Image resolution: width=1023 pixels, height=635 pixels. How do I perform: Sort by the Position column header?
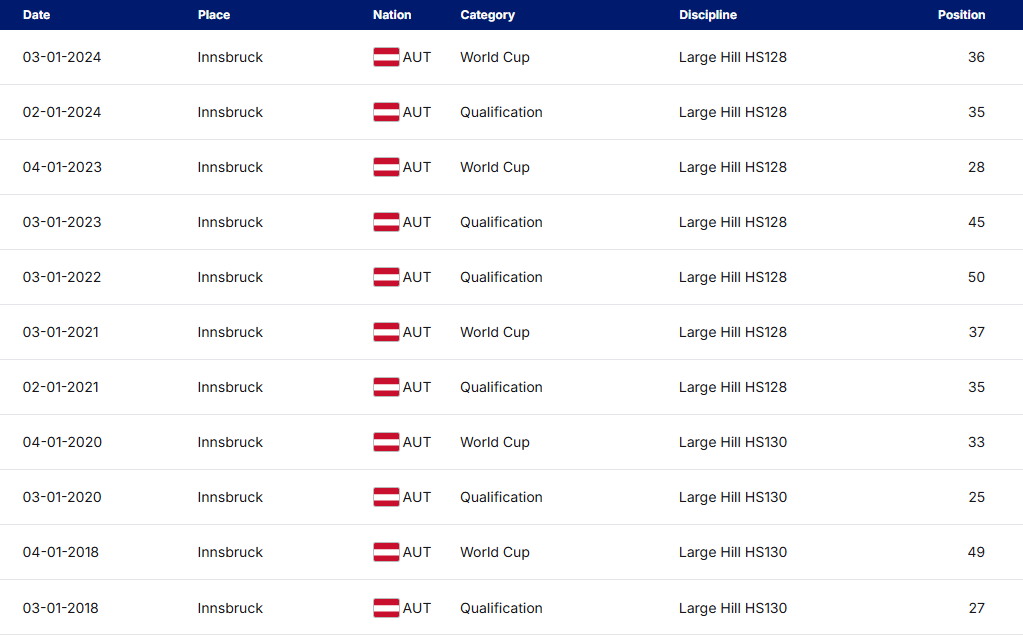tap(961, 14)
